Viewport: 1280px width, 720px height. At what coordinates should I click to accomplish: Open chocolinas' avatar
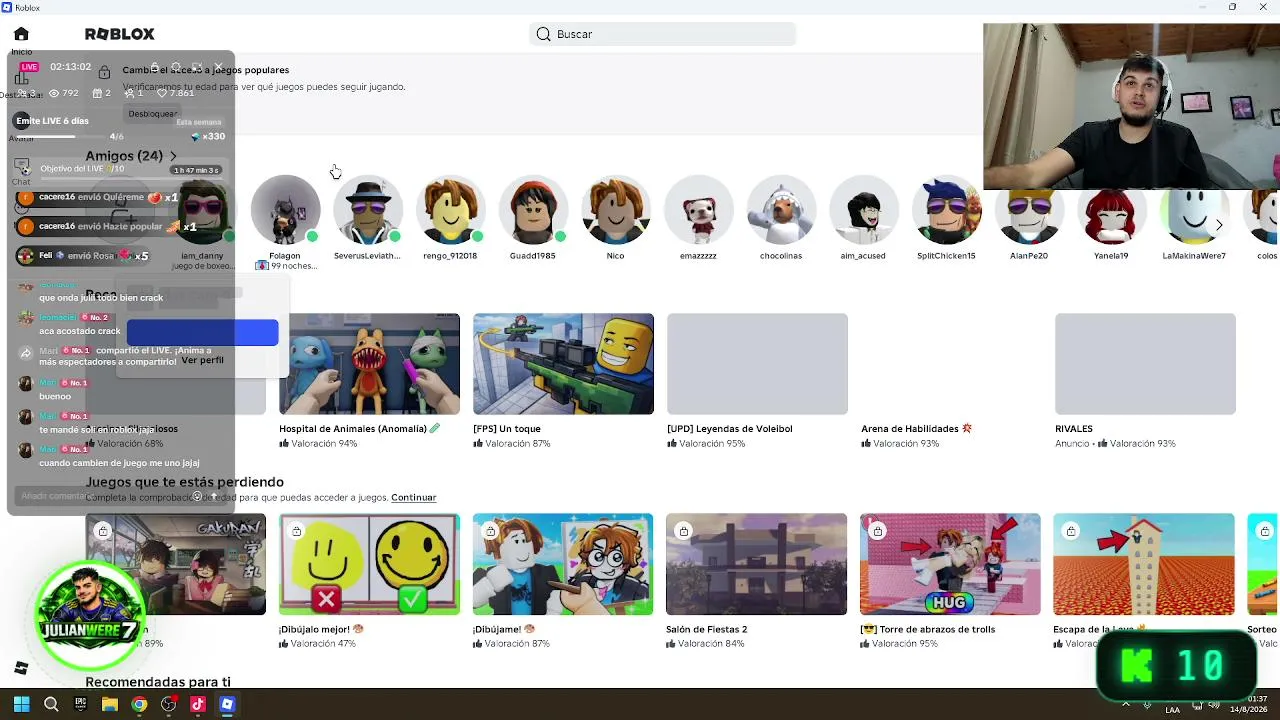point(781,210)
